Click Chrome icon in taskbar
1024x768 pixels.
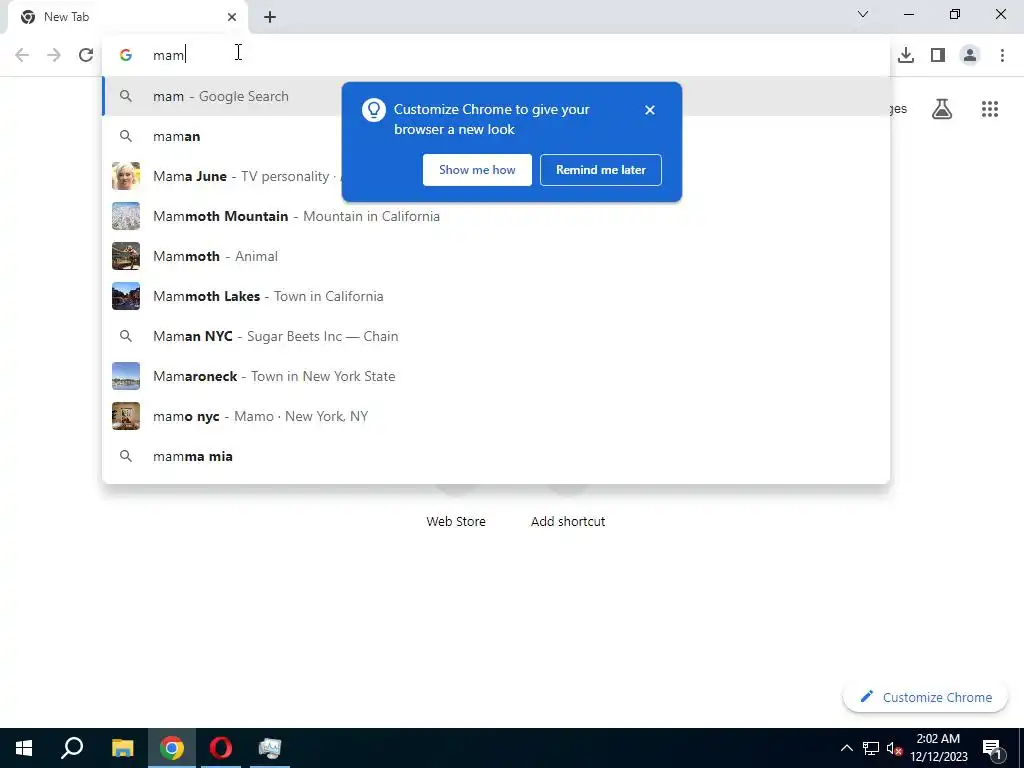pyautogui.click(x=172, y=748)
